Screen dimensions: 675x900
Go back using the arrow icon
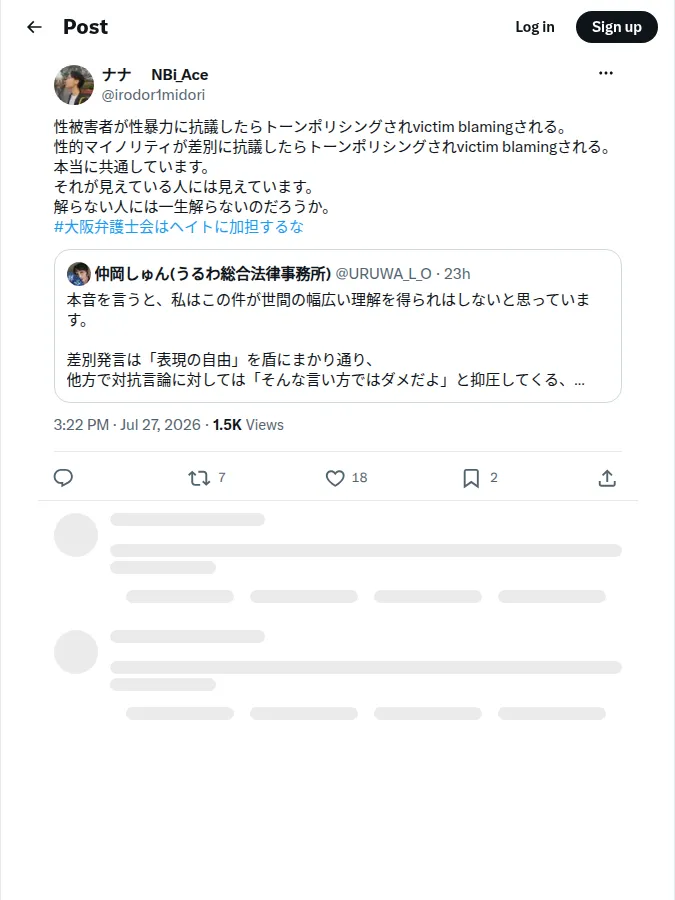tap(34, 27)
